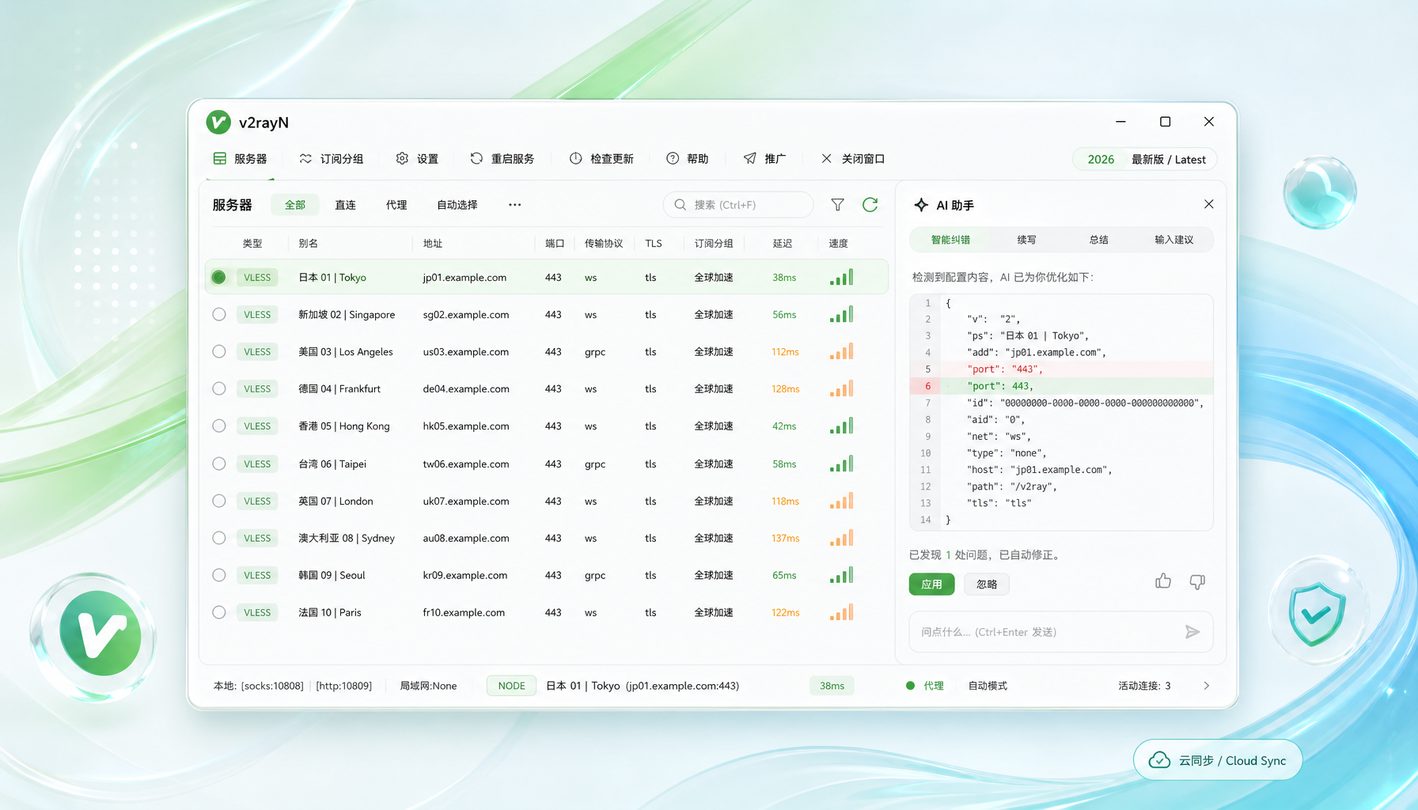
Task: Click the v2rayN logo icon in title bar
Action: click(218, 122)
